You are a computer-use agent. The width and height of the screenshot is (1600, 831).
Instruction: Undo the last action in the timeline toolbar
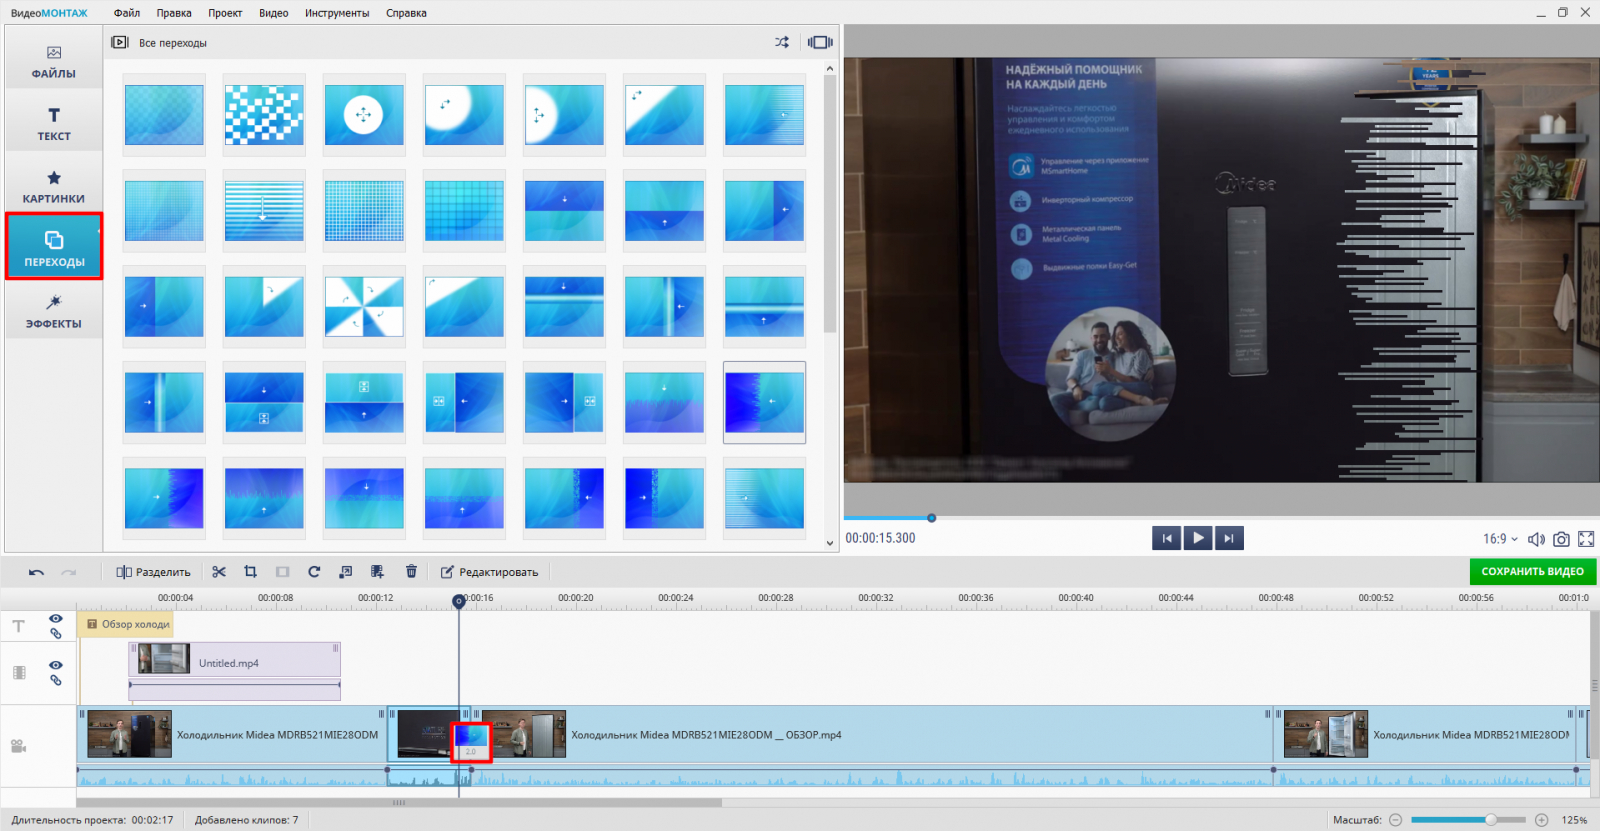click(36, 572)
